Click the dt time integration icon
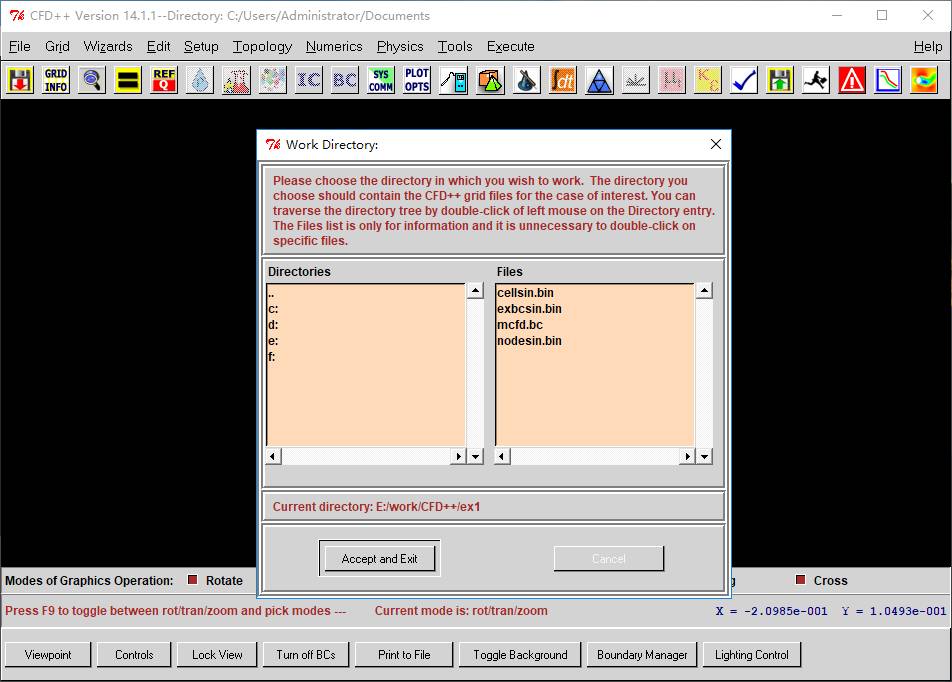The image size is (952, 682). click(562, 80)
